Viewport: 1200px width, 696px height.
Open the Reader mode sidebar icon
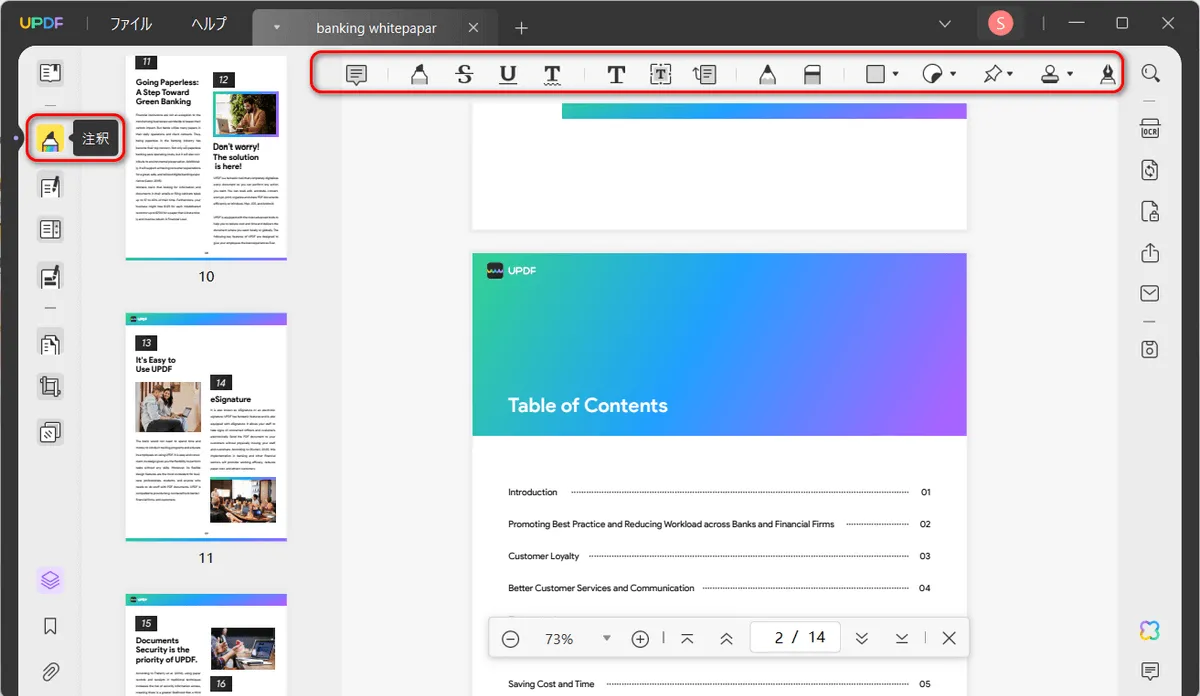(50, 73)
